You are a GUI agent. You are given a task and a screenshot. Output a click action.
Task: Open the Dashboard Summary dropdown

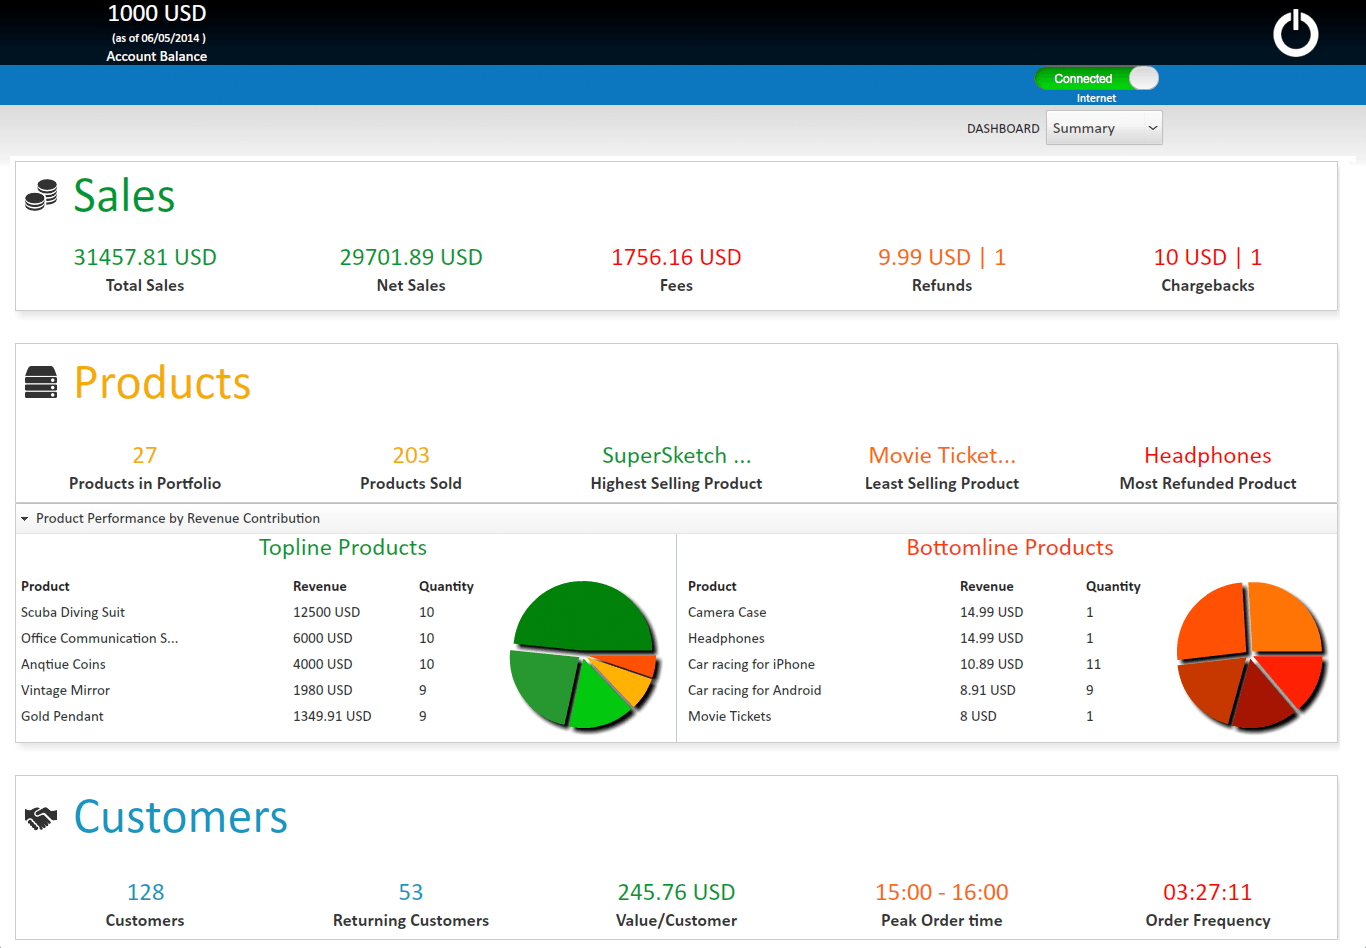coord(1104,128)
